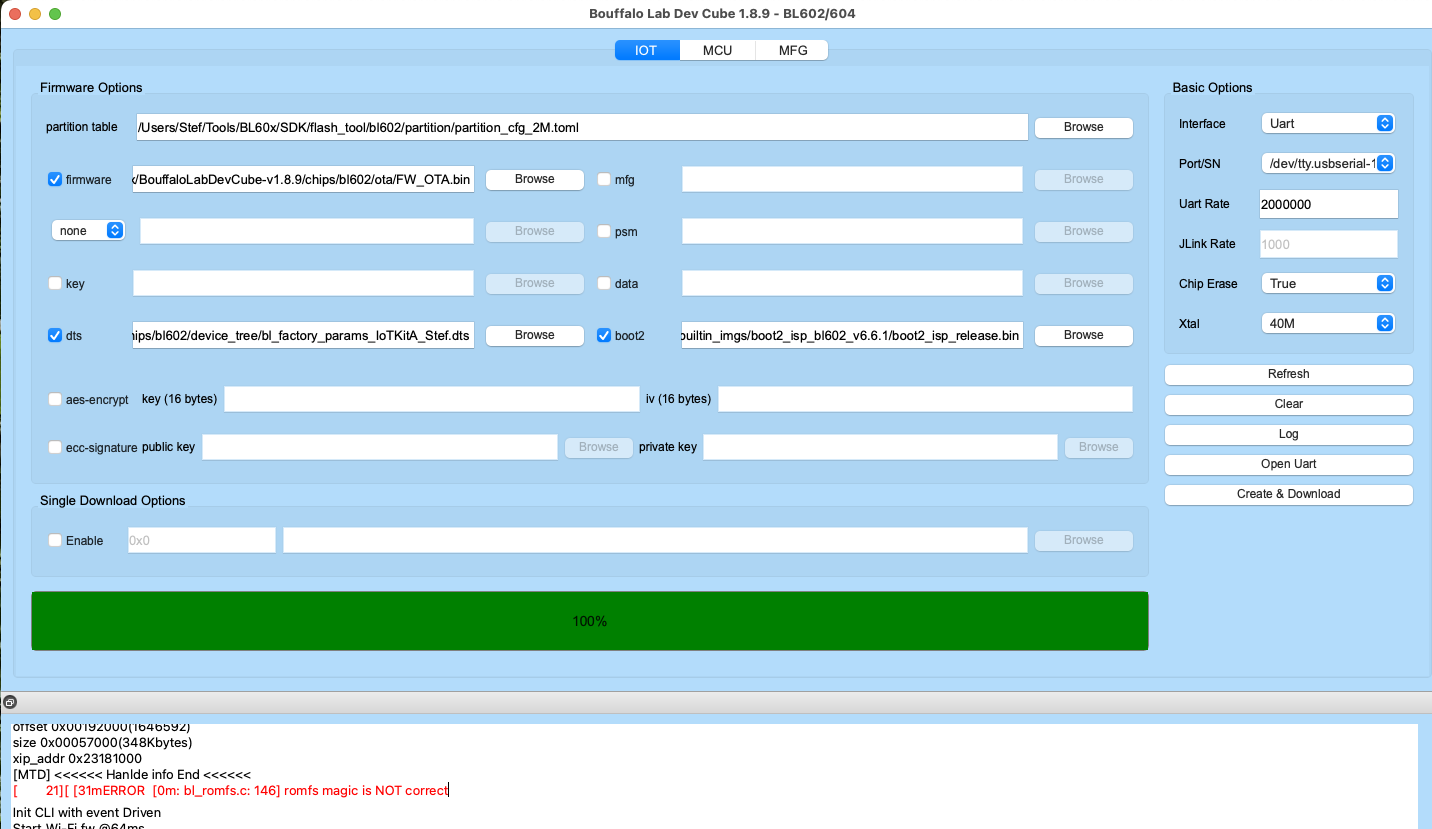Click the Uart Rate field

click(1329, 203)
